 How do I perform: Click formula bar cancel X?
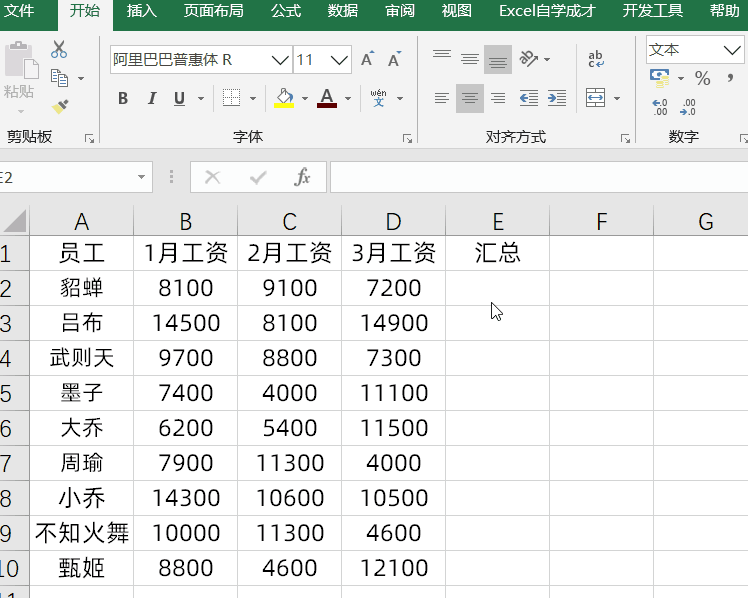point(212,177)
